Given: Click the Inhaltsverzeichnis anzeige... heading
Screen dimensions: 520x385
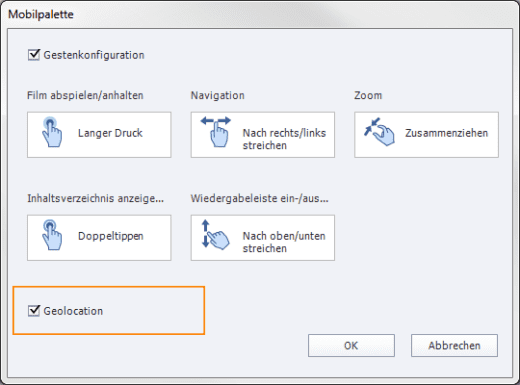Looking at the screenshot, I should tap(95, 198).
